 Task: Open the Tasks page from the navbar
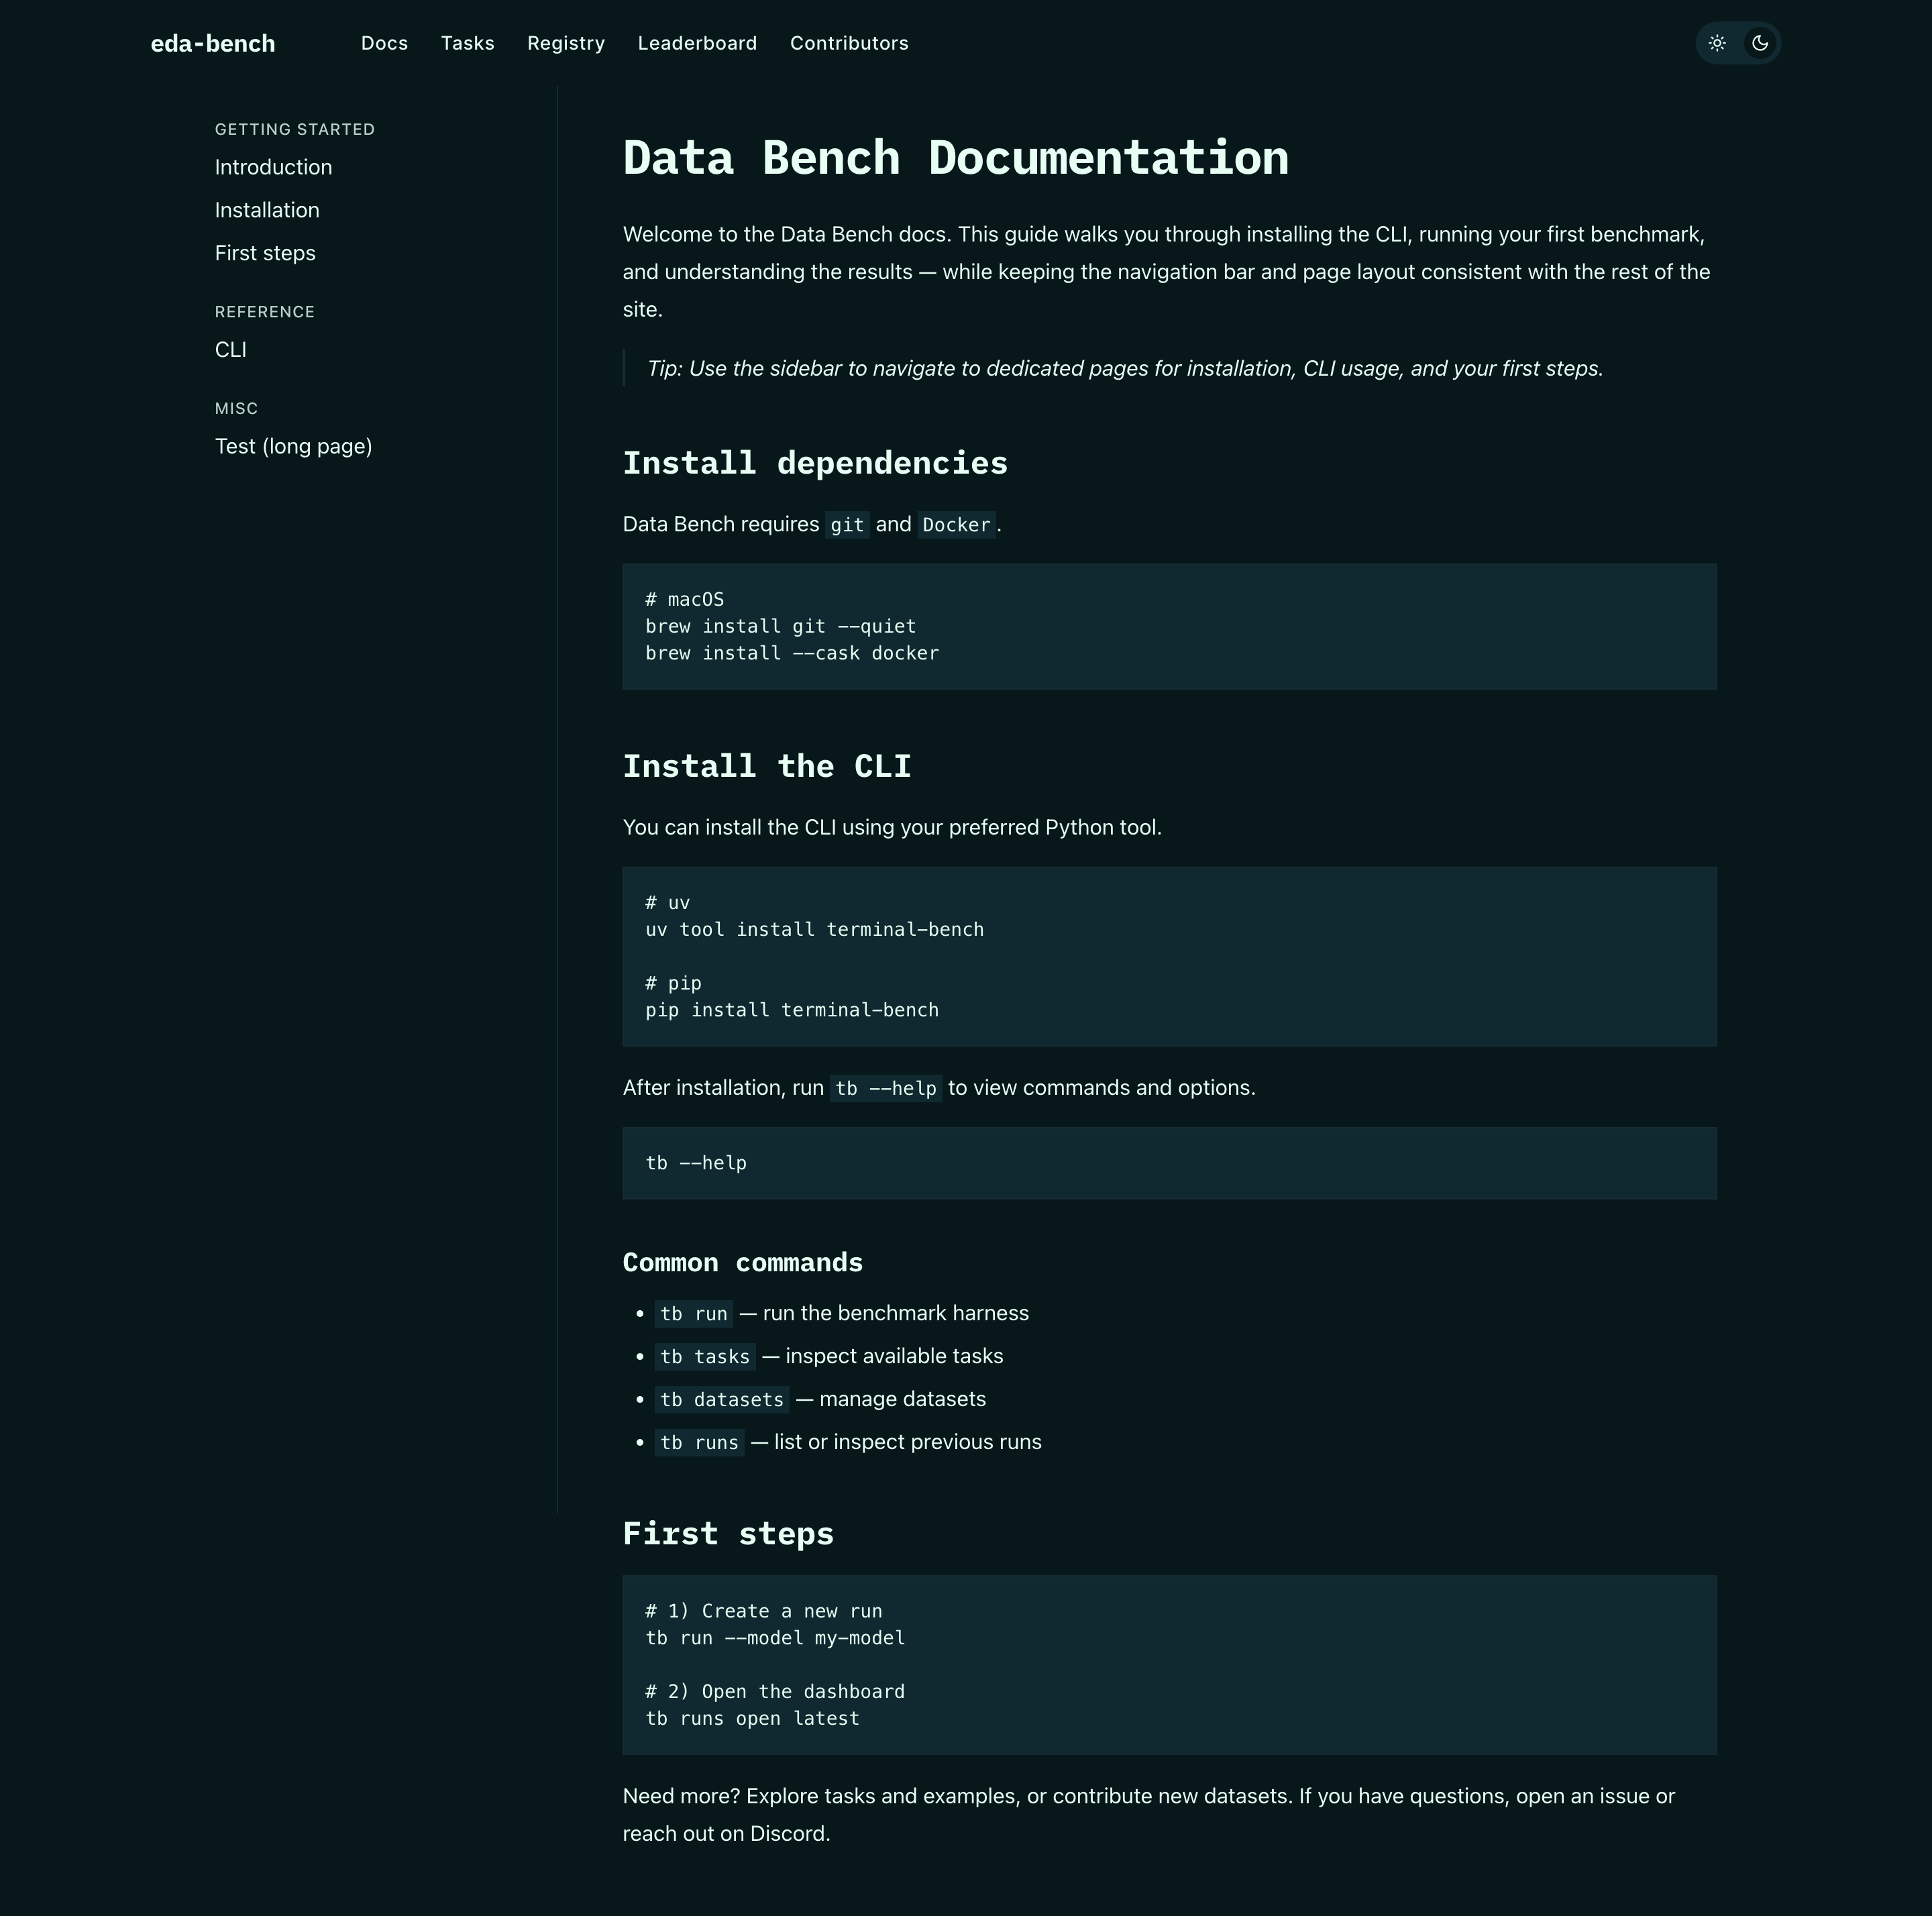(x=467, y=43)
